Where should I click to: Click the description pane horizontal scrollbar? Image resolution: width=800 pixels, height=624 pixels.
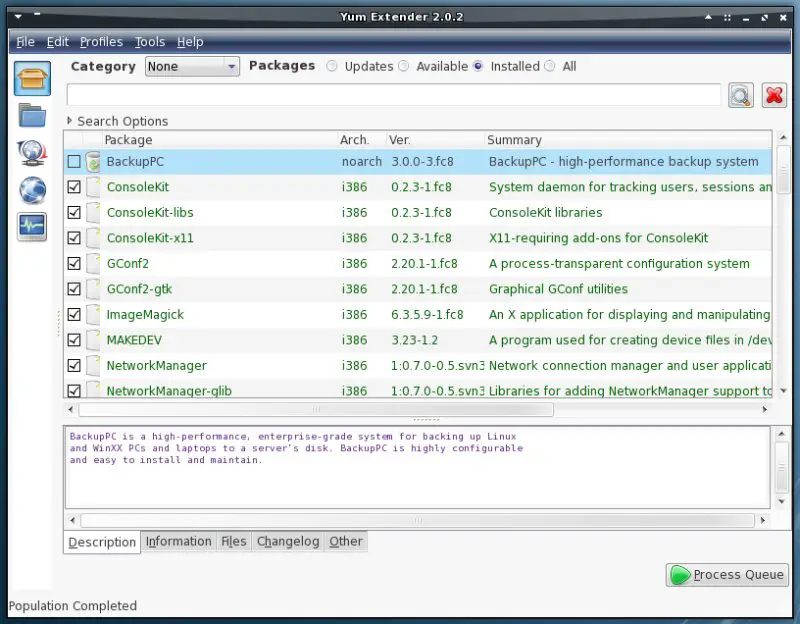[417, 520]
